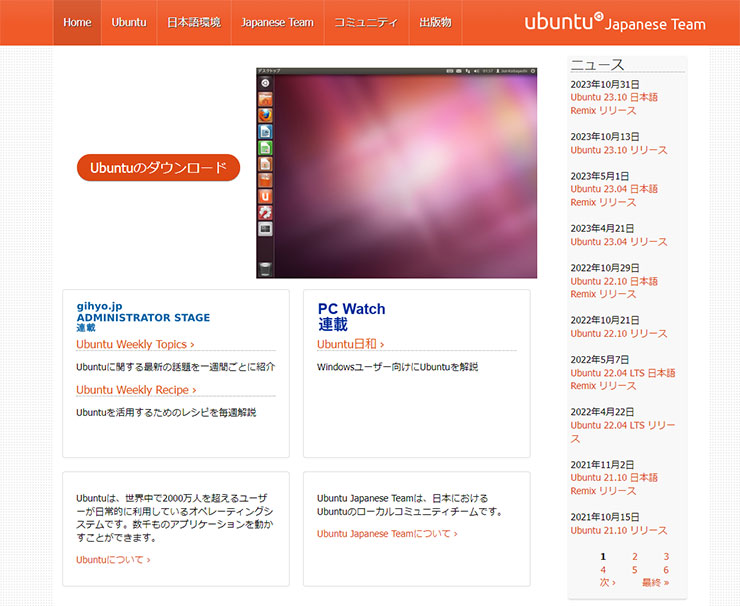Image resolution: width=740 pixels, height=606 pixels.
Task: Open the 日本語環境 menu item
Action: tap(194, 22)
